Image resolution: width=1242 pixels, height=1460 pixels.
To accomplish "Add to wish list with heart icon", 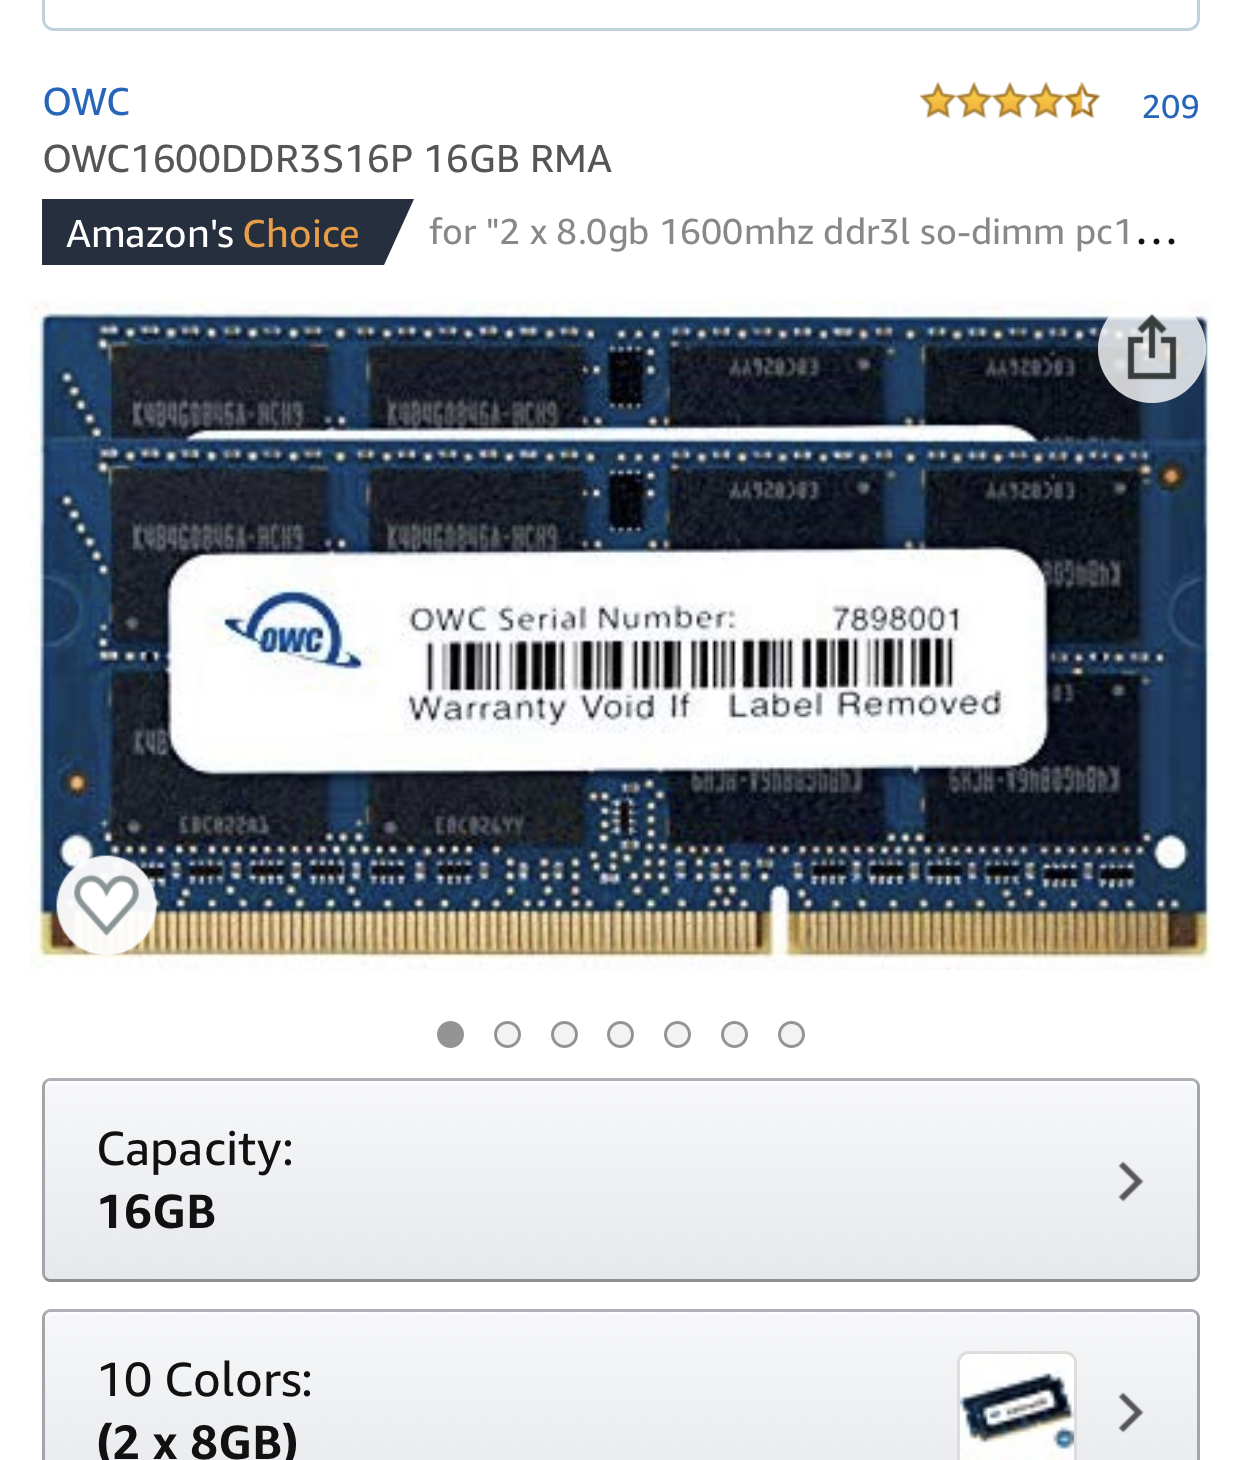I will (106, 905).
